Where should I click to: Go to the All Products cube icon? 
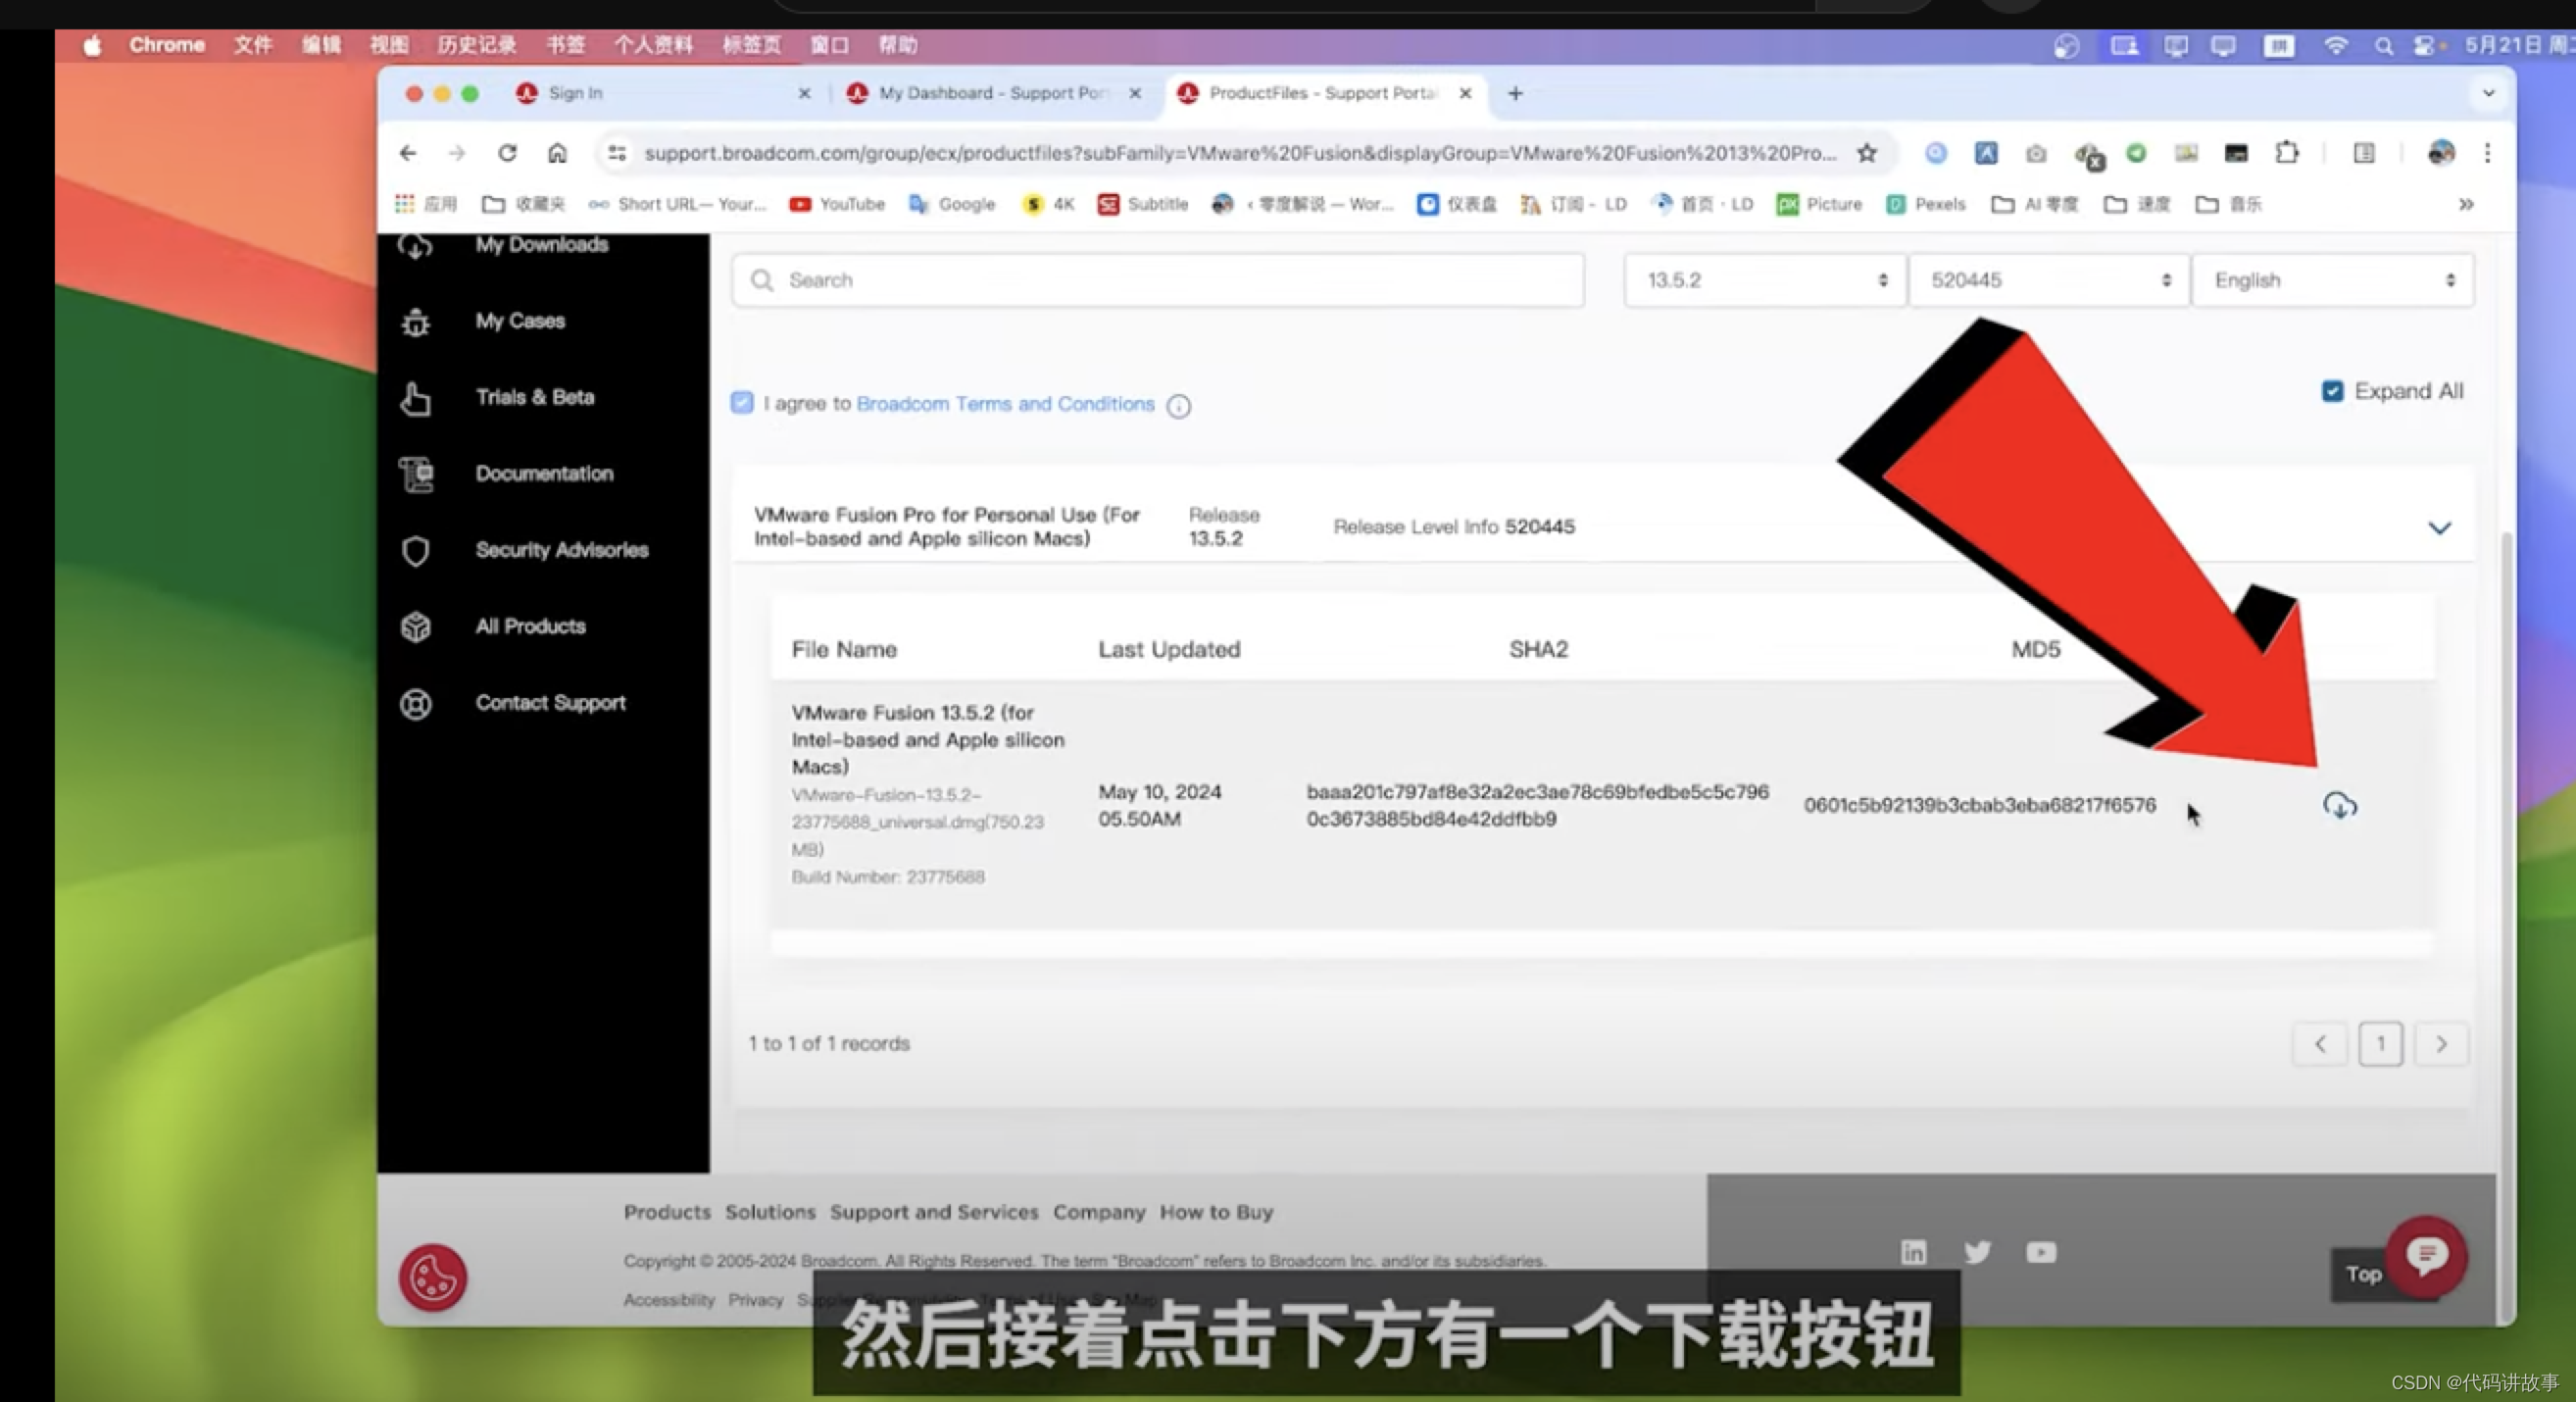coord(415,627)
